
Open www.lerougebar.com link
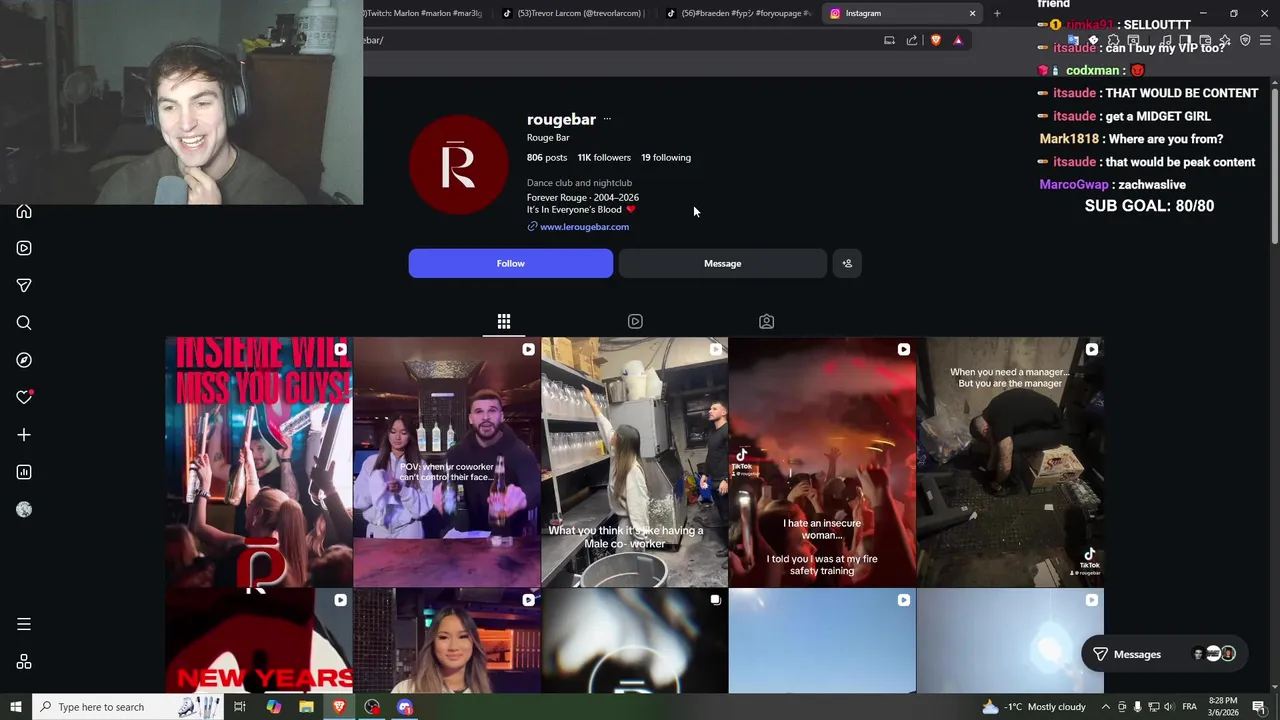(x=584, y=227)
